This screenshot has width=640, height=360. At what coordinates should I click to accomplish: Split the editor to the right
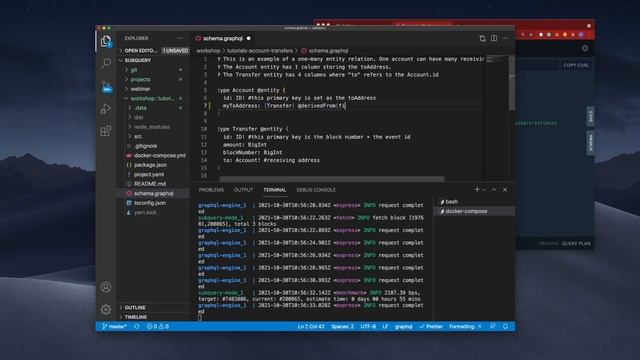click(x=494, y=38)
